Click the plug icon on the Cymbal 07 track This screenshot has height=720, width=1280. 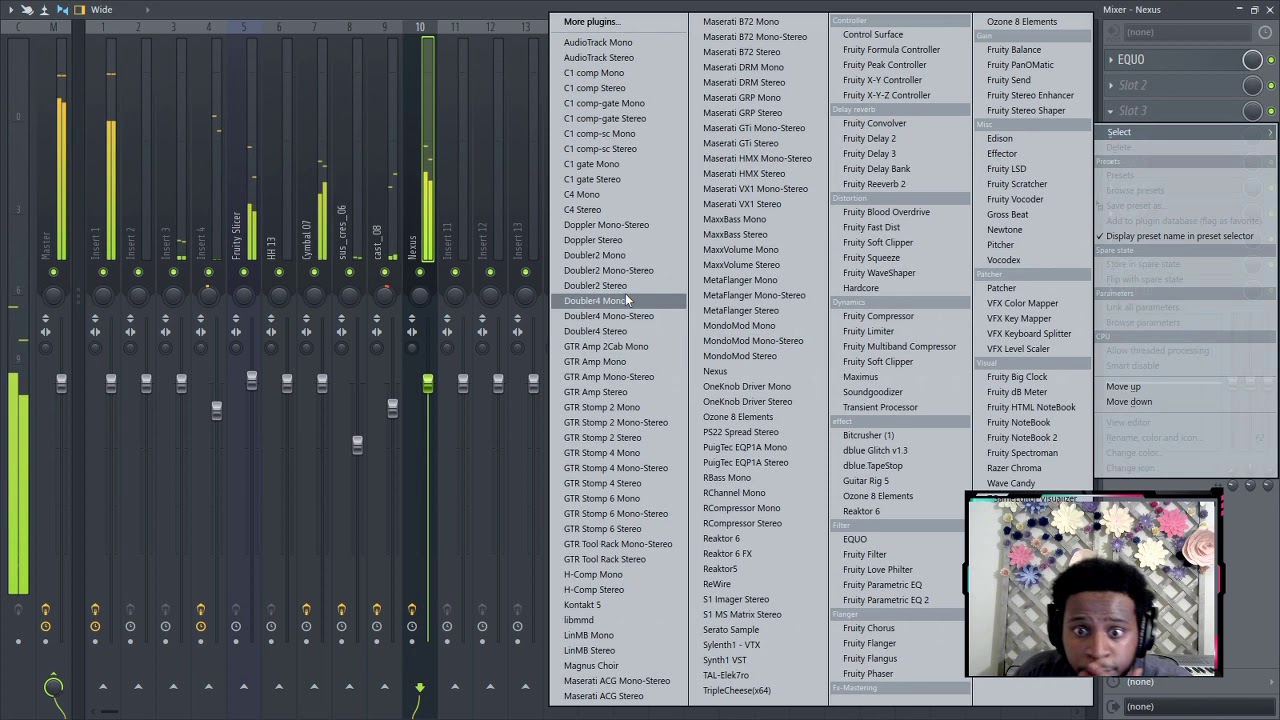point(306,609)
